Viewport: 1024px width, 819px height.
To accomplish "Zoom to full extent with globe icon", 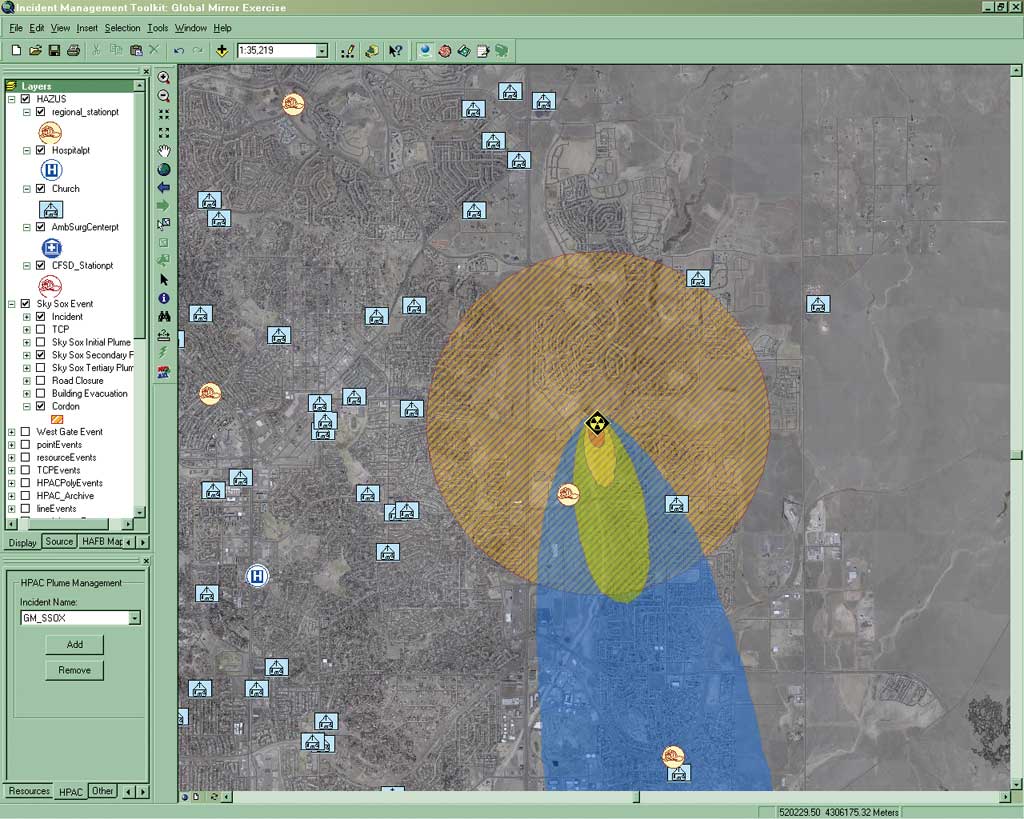I will click(x=164, y=169).
